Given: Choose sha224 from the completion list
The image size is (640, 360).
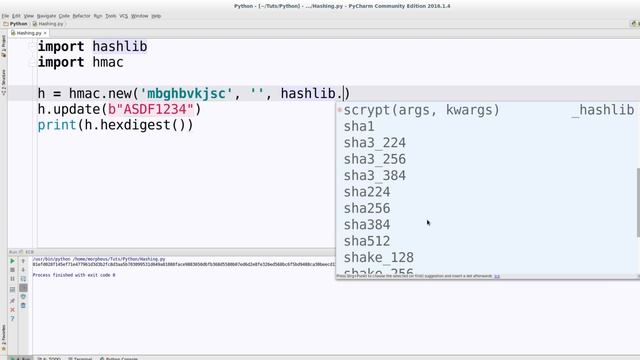Looking at the screenshot, I should point(486,192).
